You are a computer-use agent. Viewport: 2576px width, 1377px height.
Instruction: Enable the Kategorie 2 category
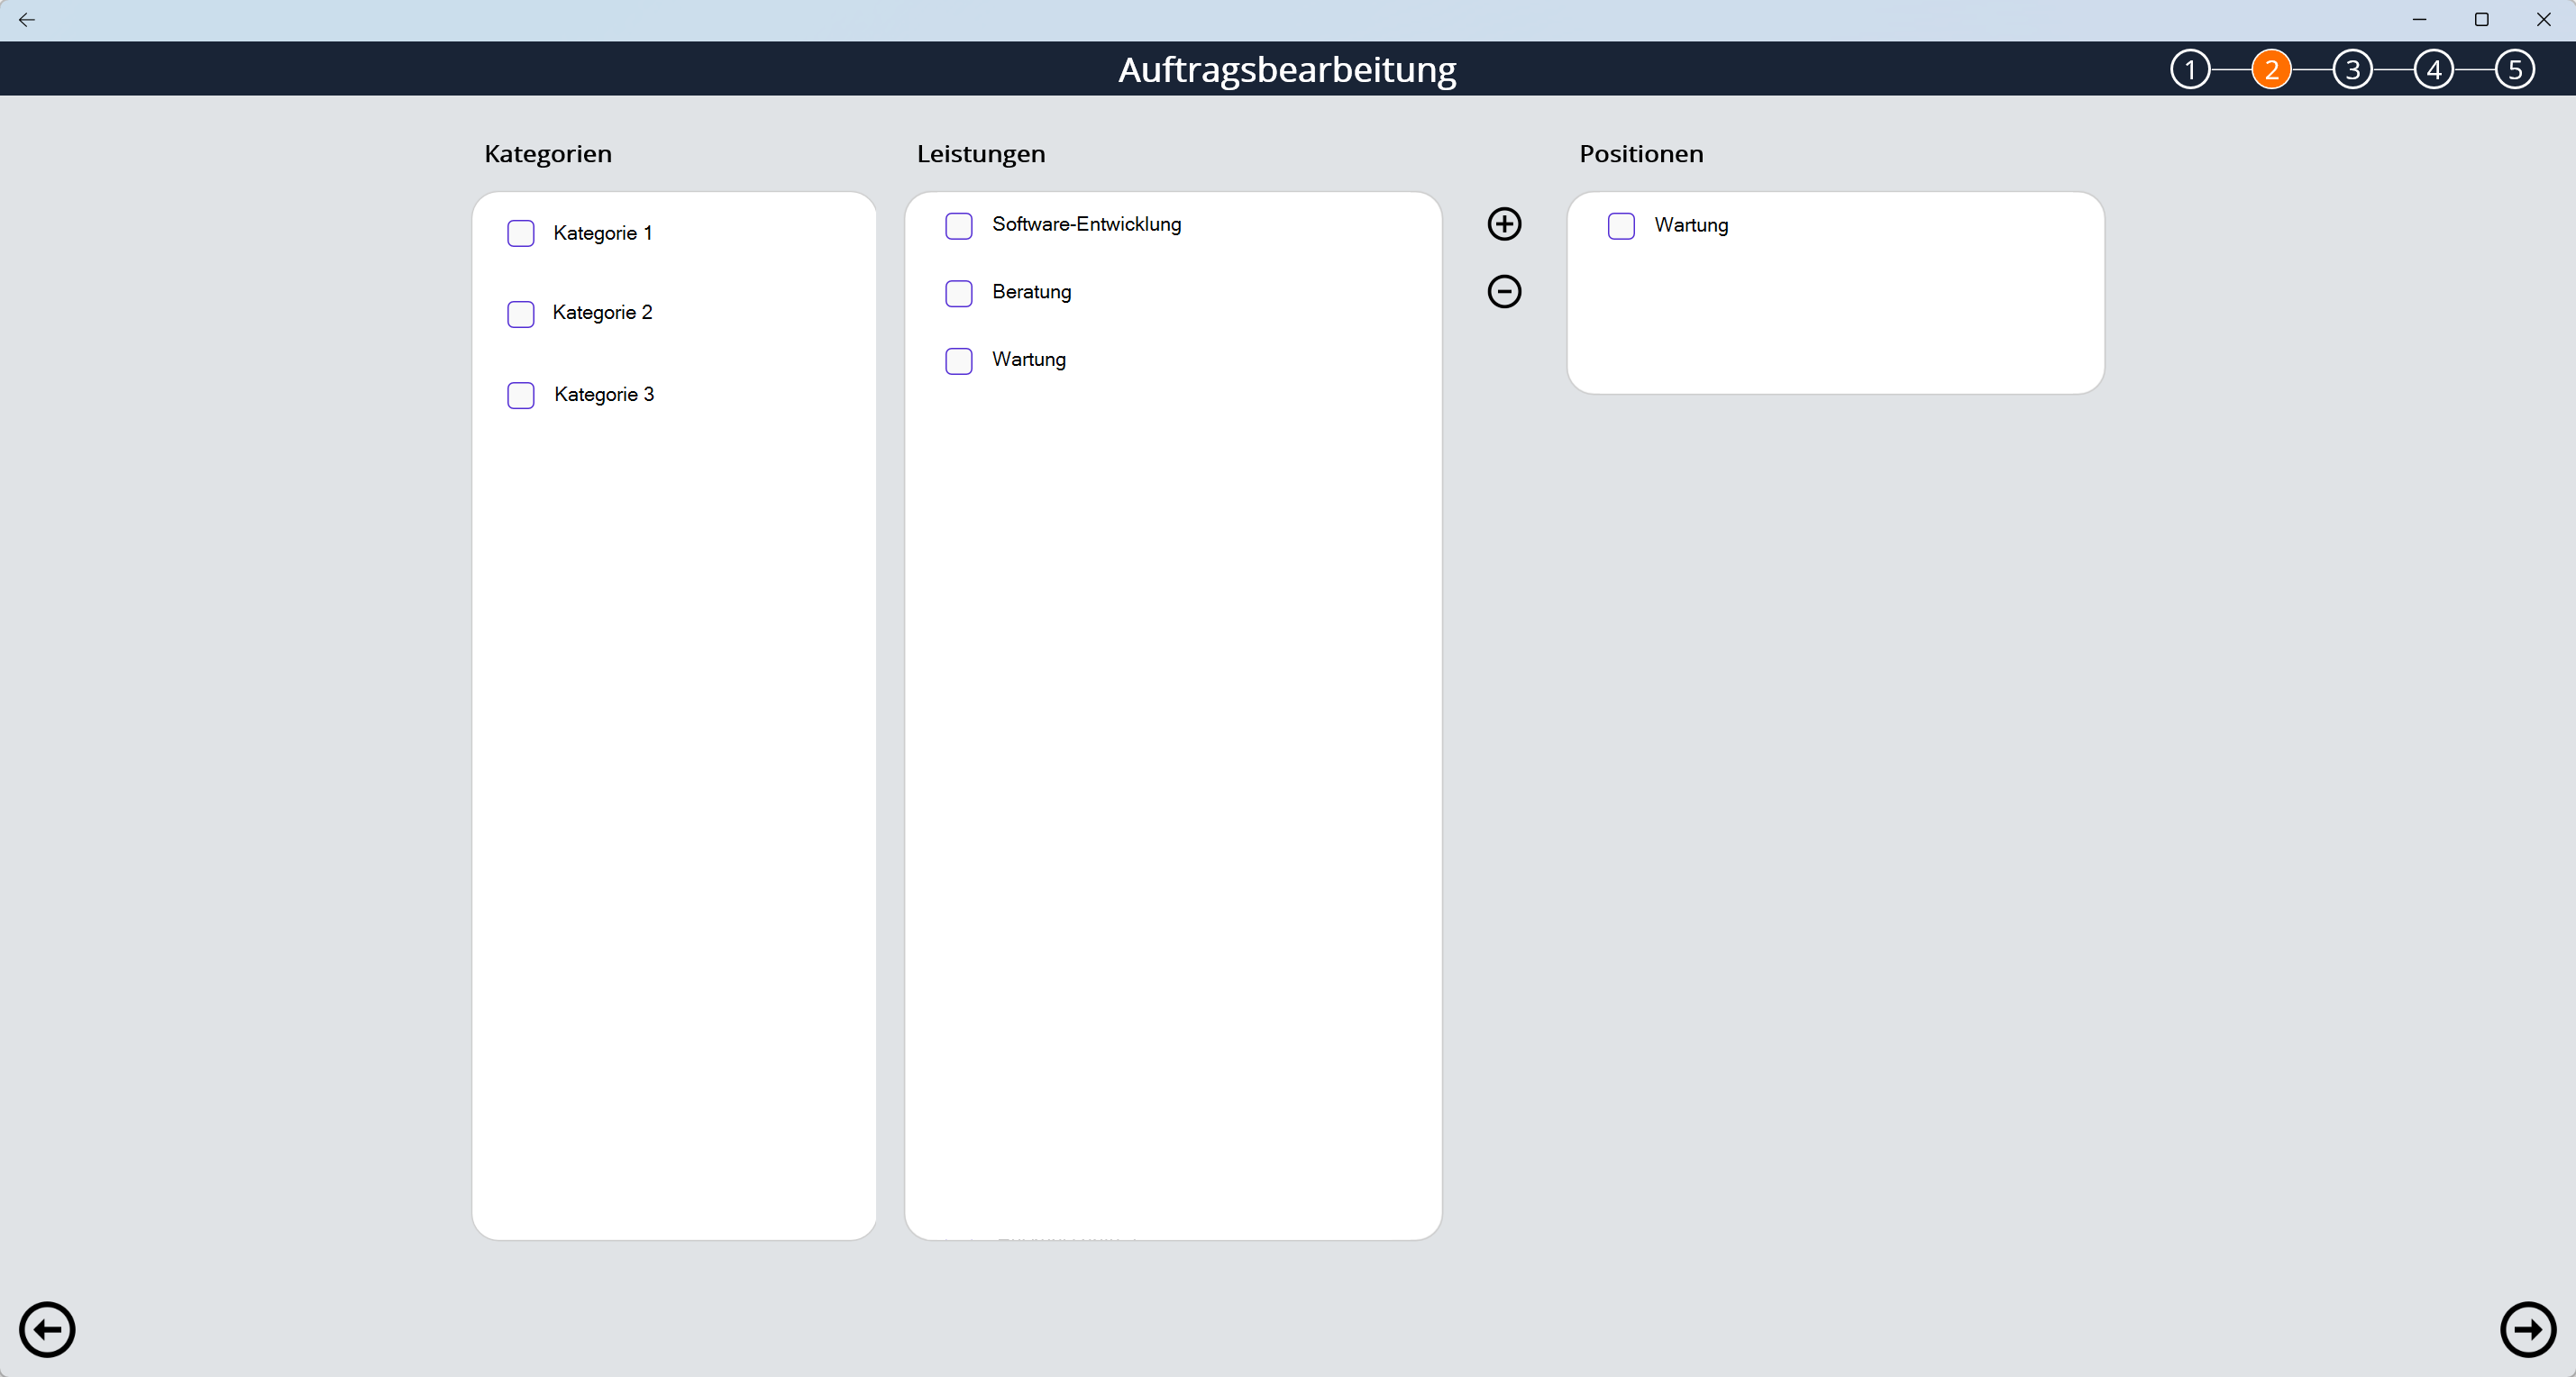(x=521, y=314)
